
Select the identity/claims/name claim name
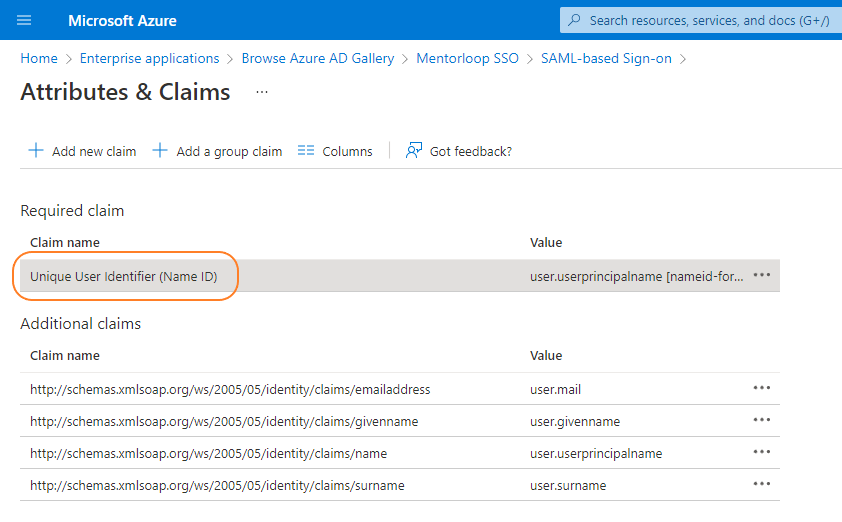click(x=208, y=453)
